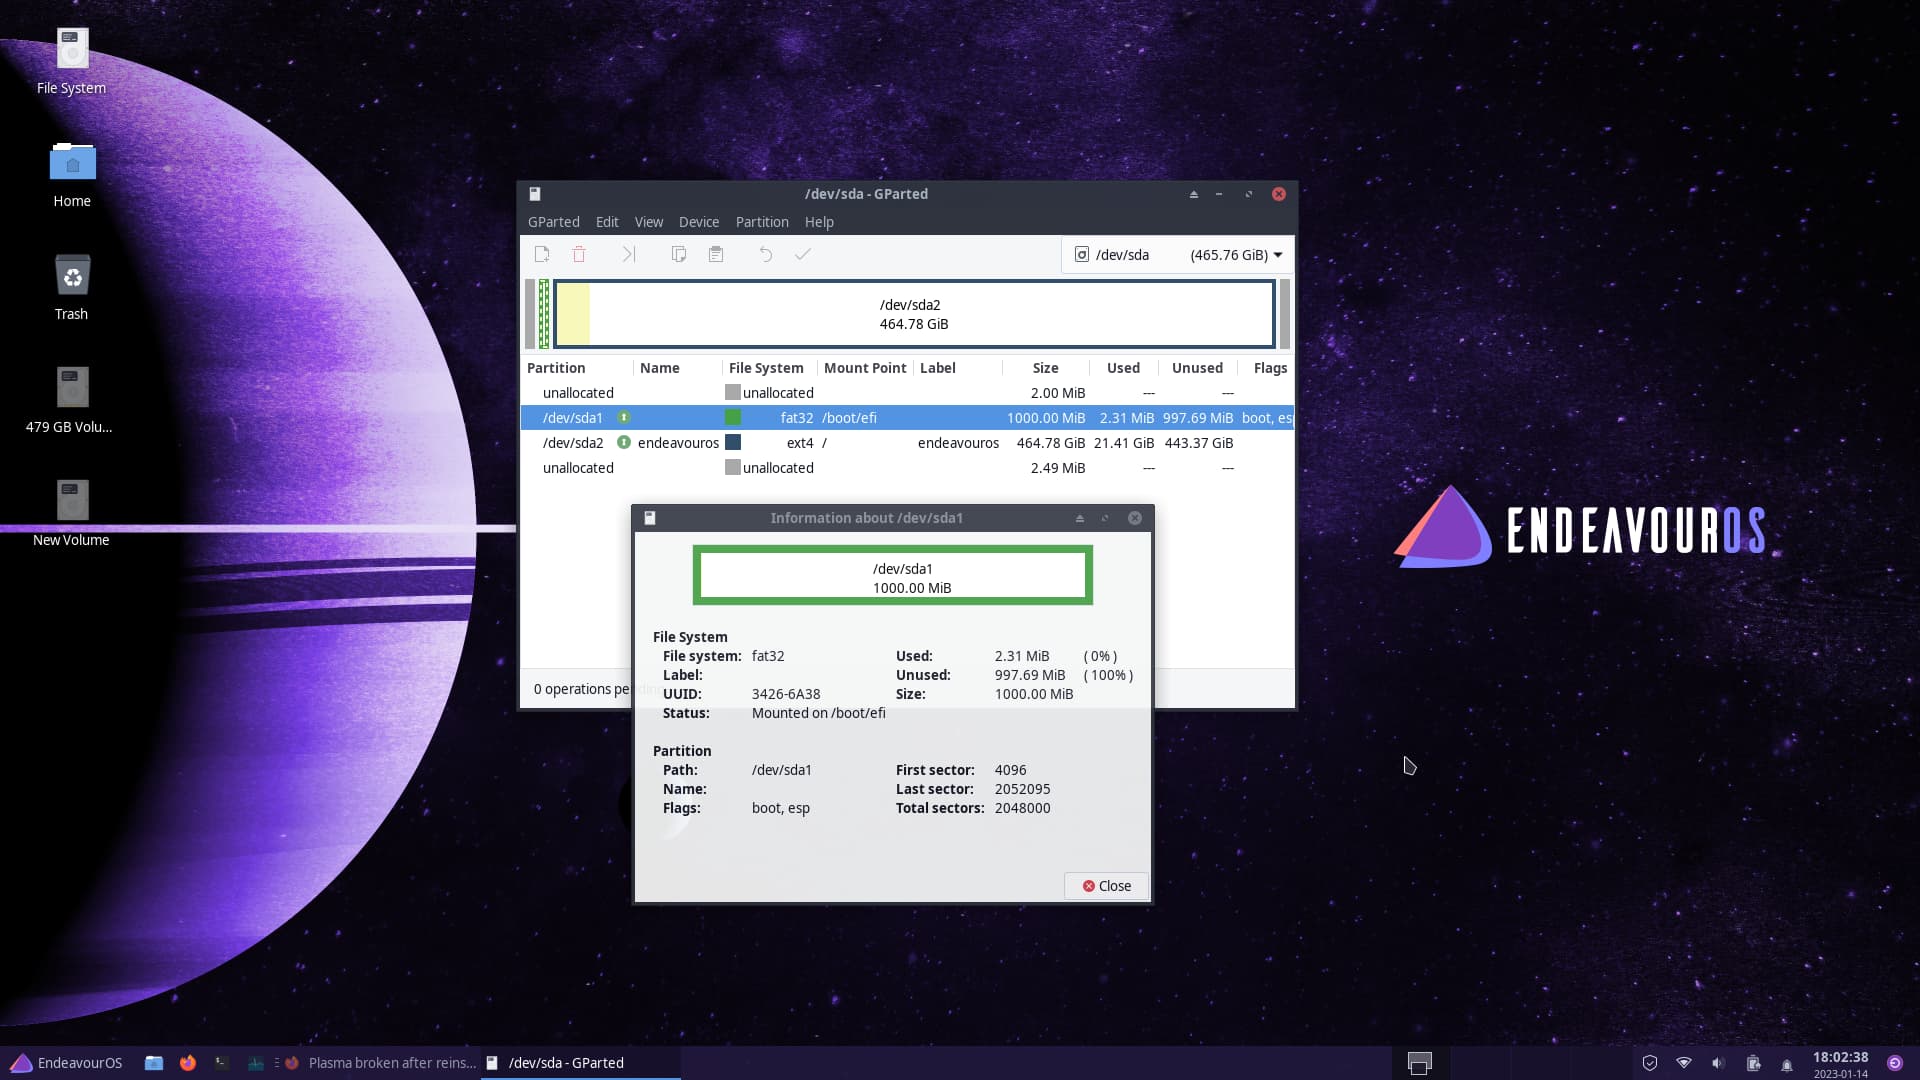Image resolution: width=1920 pixels, height=1080 pixels.
Task: Click the Apply all operations checkmark icon
Action: pos(803,254)
